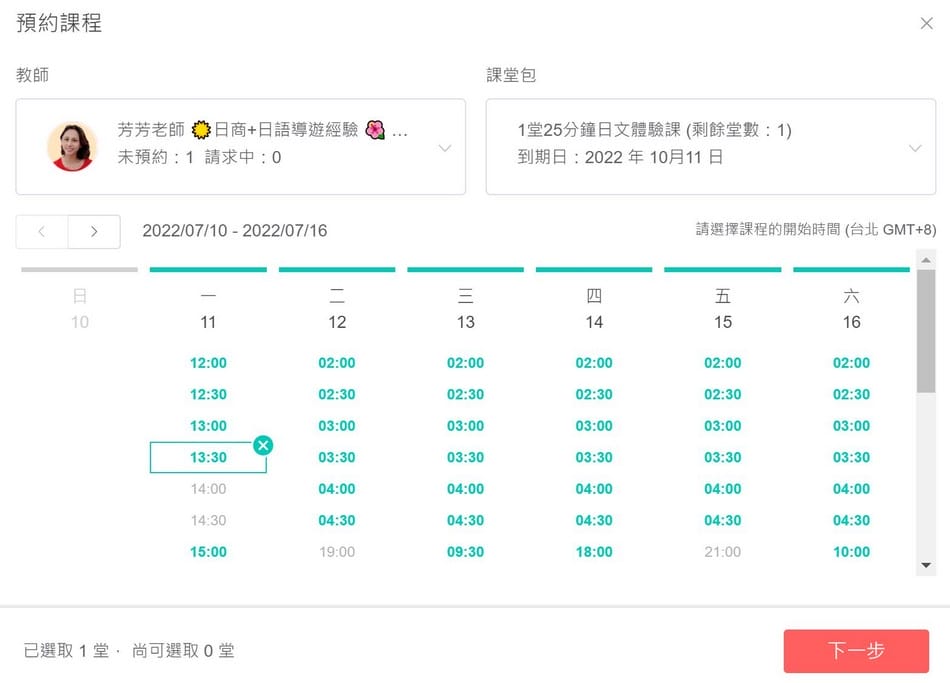This screenshot has height=683, width=950.
Task: Click 未預約：1 請求中：0 text
Action: pos(199,158)
